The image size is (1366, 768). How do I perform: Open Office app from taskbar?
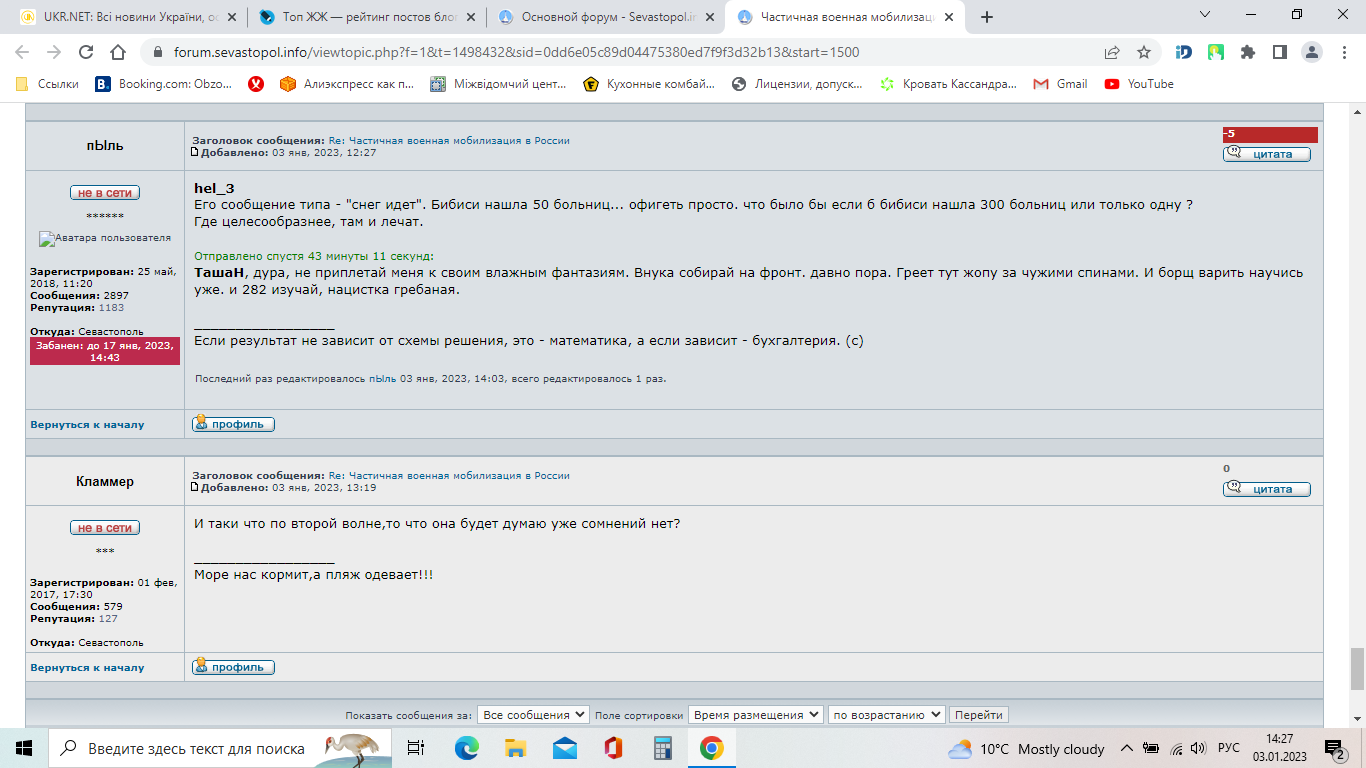point(614,748)
